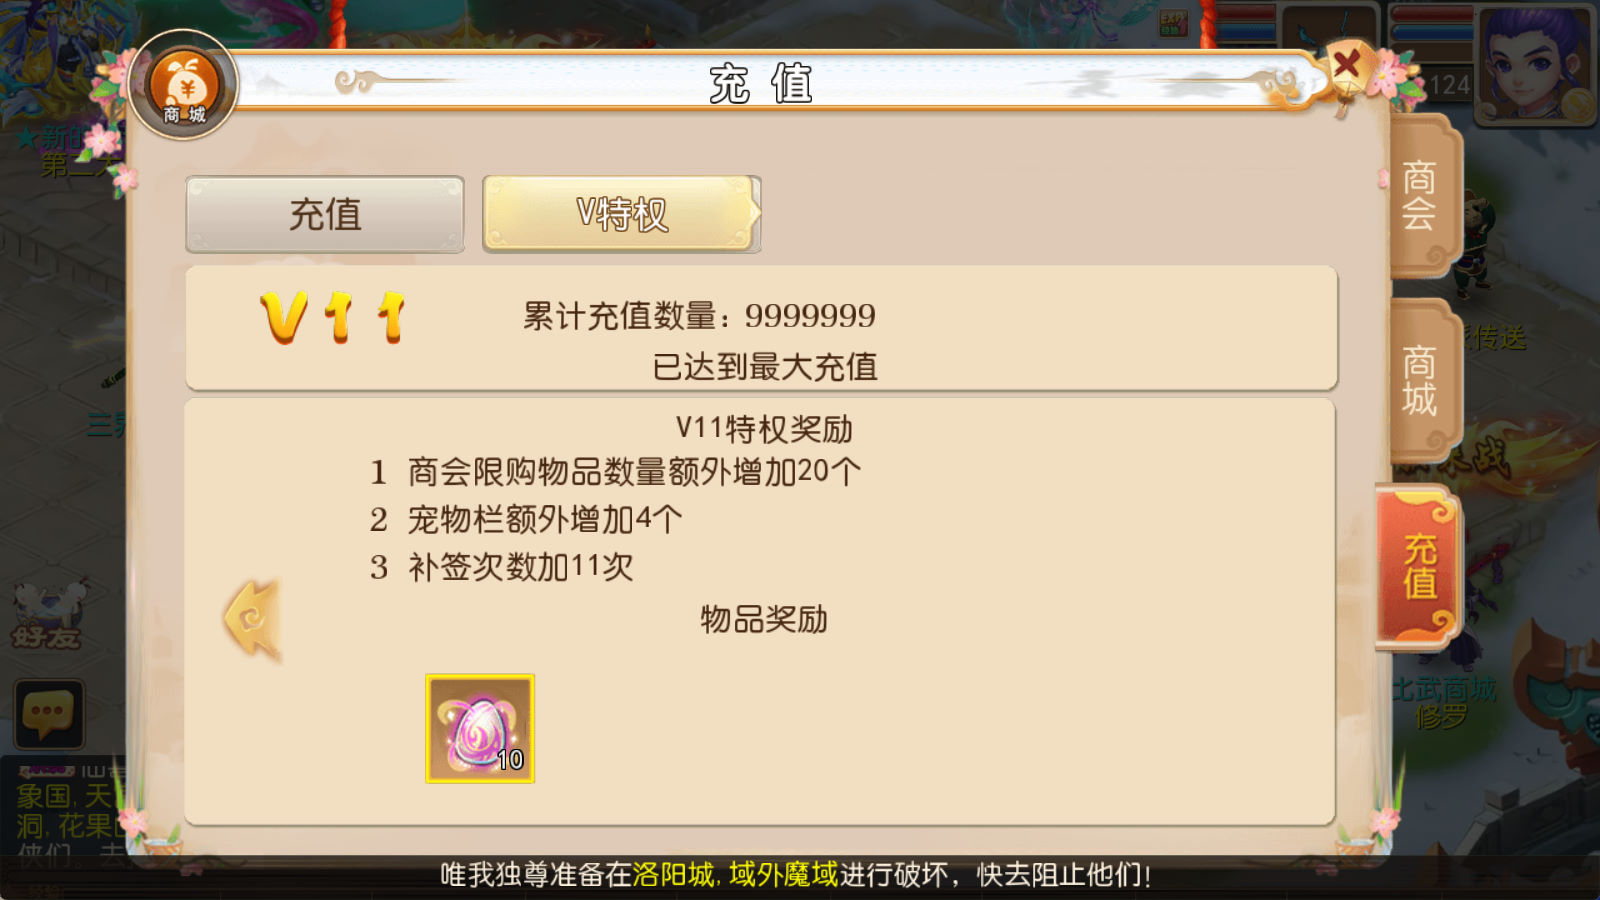Click the 修罗 npc label

[x=1441, y=716]
